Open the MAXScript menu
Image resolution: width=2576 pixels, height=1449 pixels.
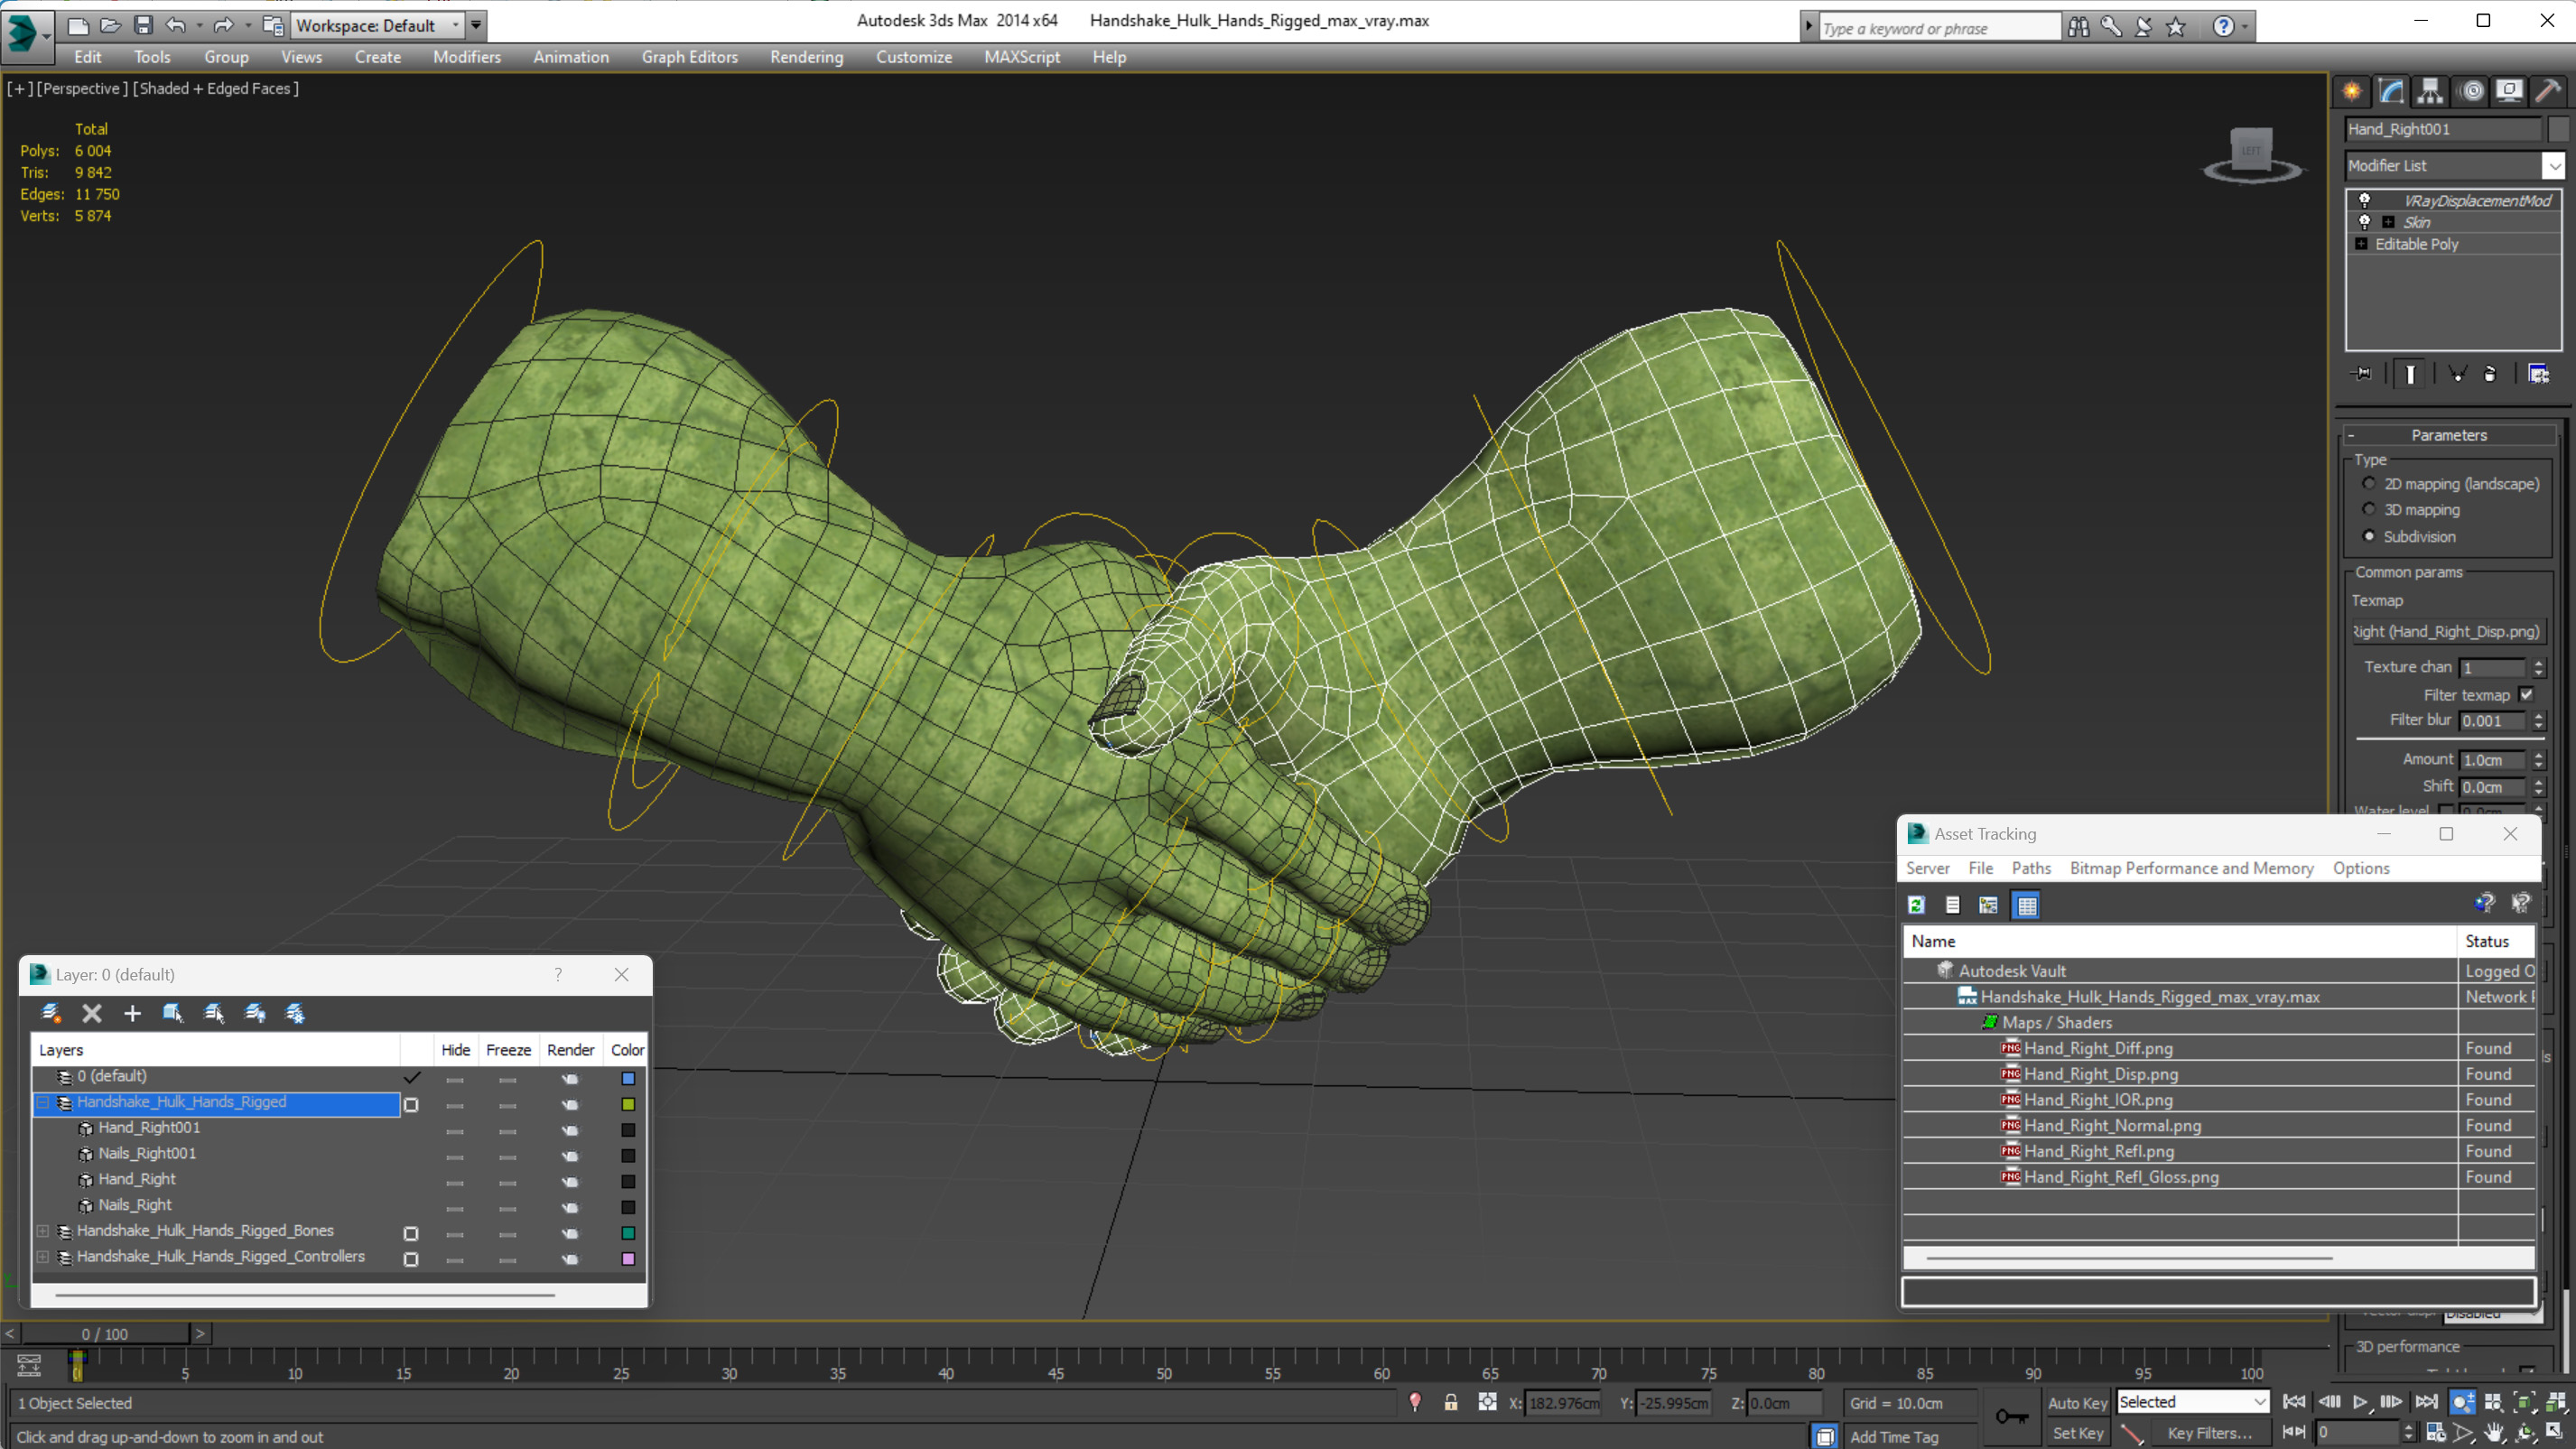tap(1022, 57)
